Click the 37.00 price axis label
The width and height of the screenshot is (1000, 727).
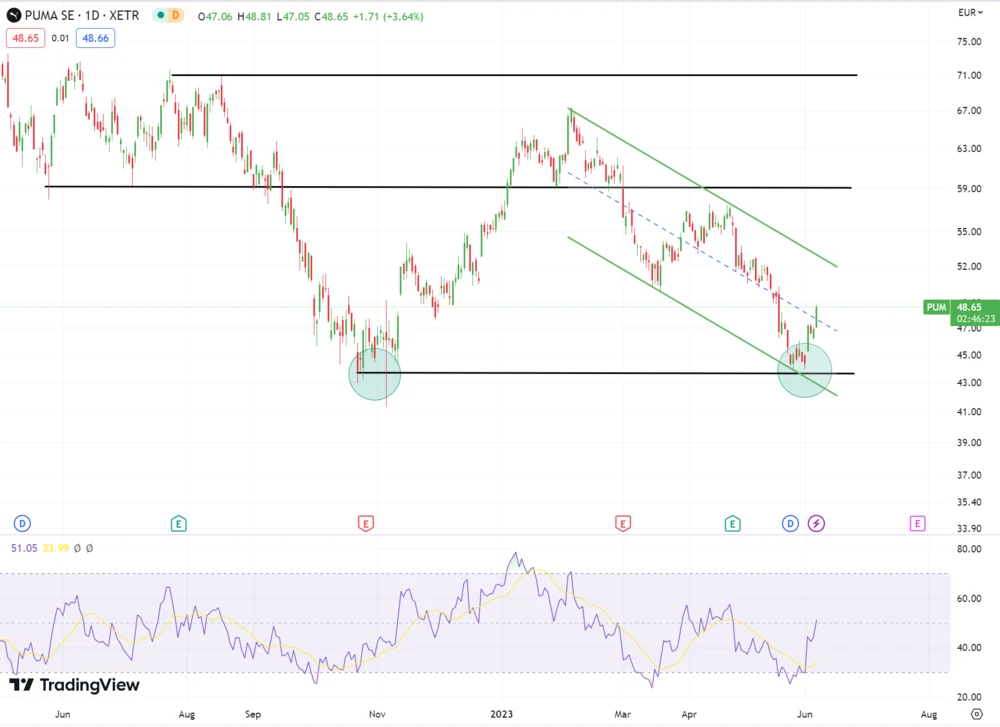pos(969,474)
